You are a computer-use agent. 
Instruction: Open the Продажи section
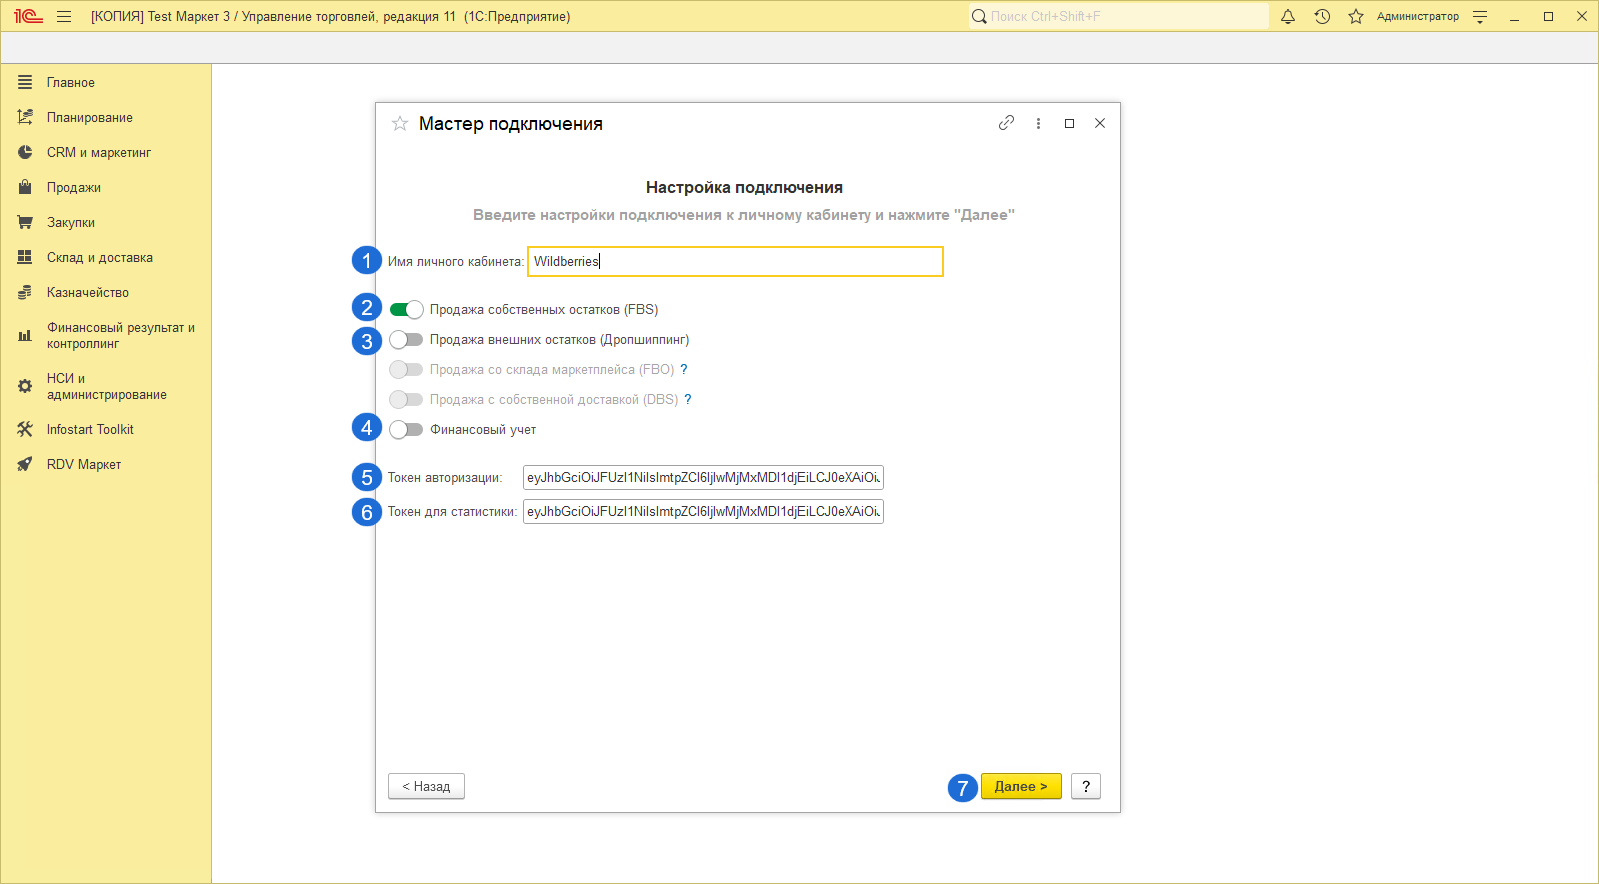point(73,187)
